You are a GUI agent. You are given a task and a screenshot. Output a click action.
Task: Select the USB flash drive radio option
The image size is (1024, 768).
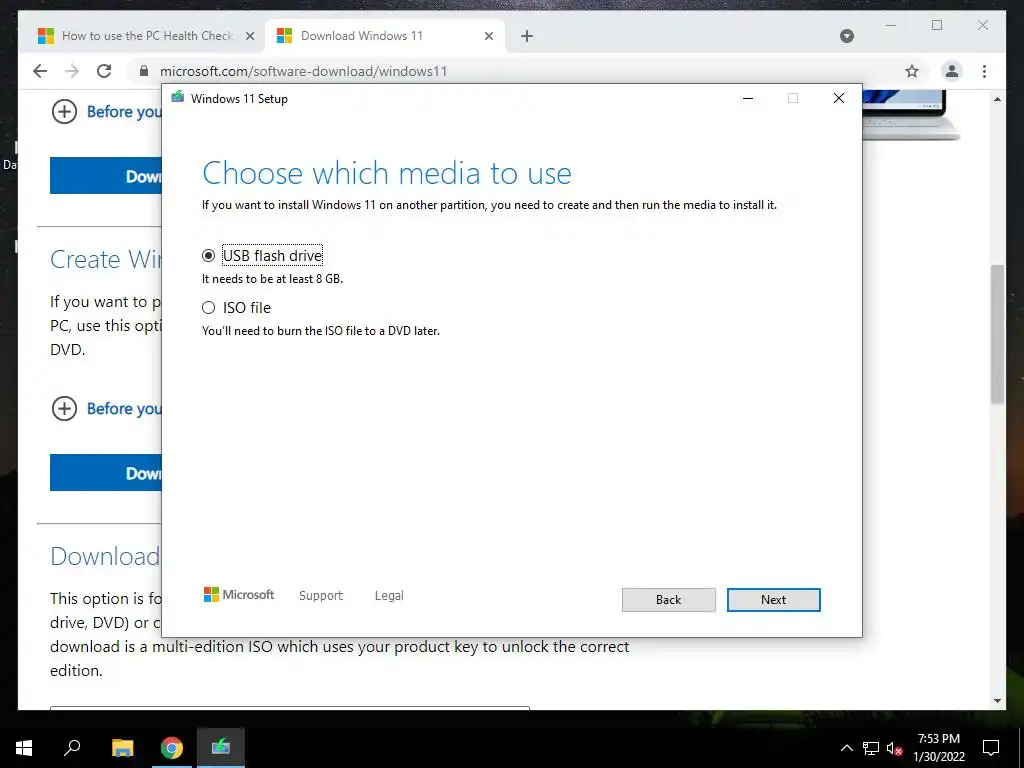208,255
